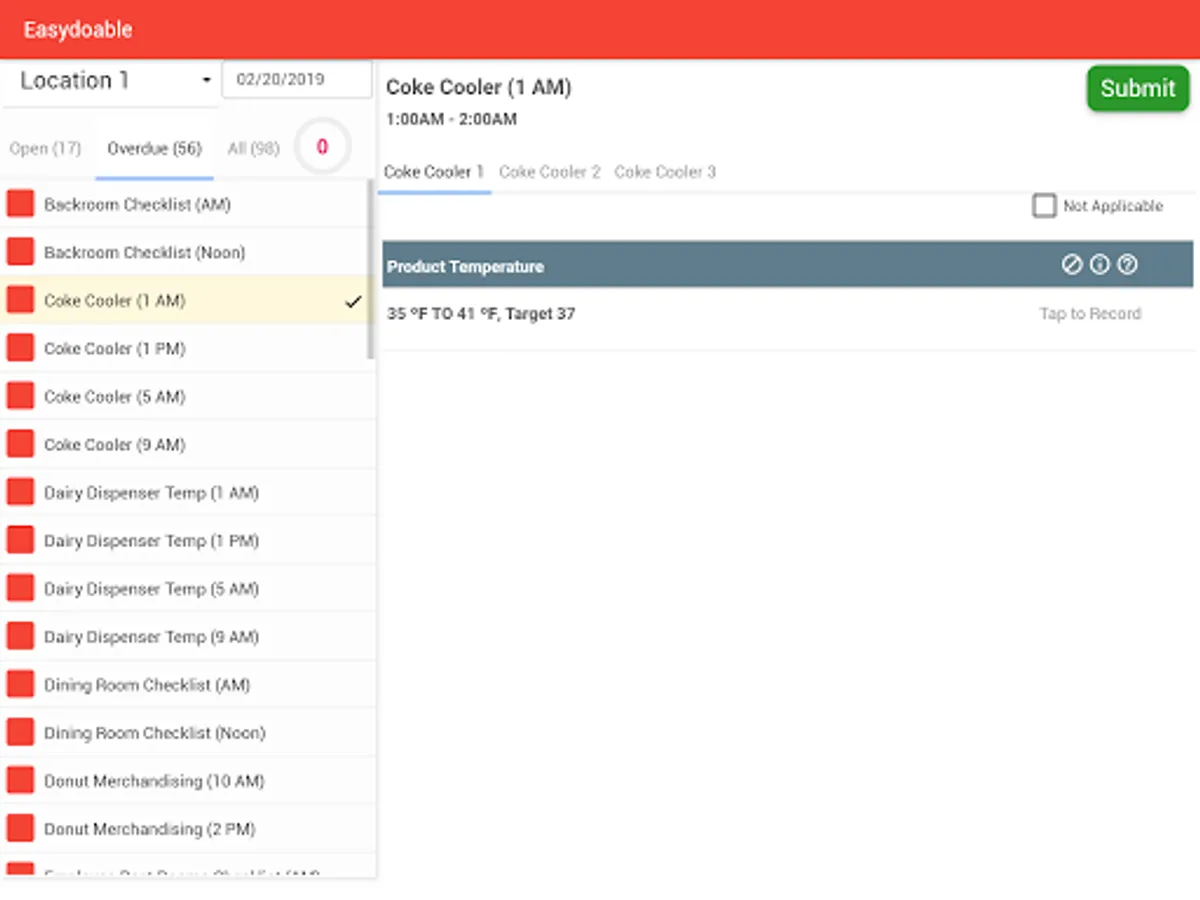1200x900 pixels.
Task: Tap to Record product temperature
Action: [x=1090, y=314]
